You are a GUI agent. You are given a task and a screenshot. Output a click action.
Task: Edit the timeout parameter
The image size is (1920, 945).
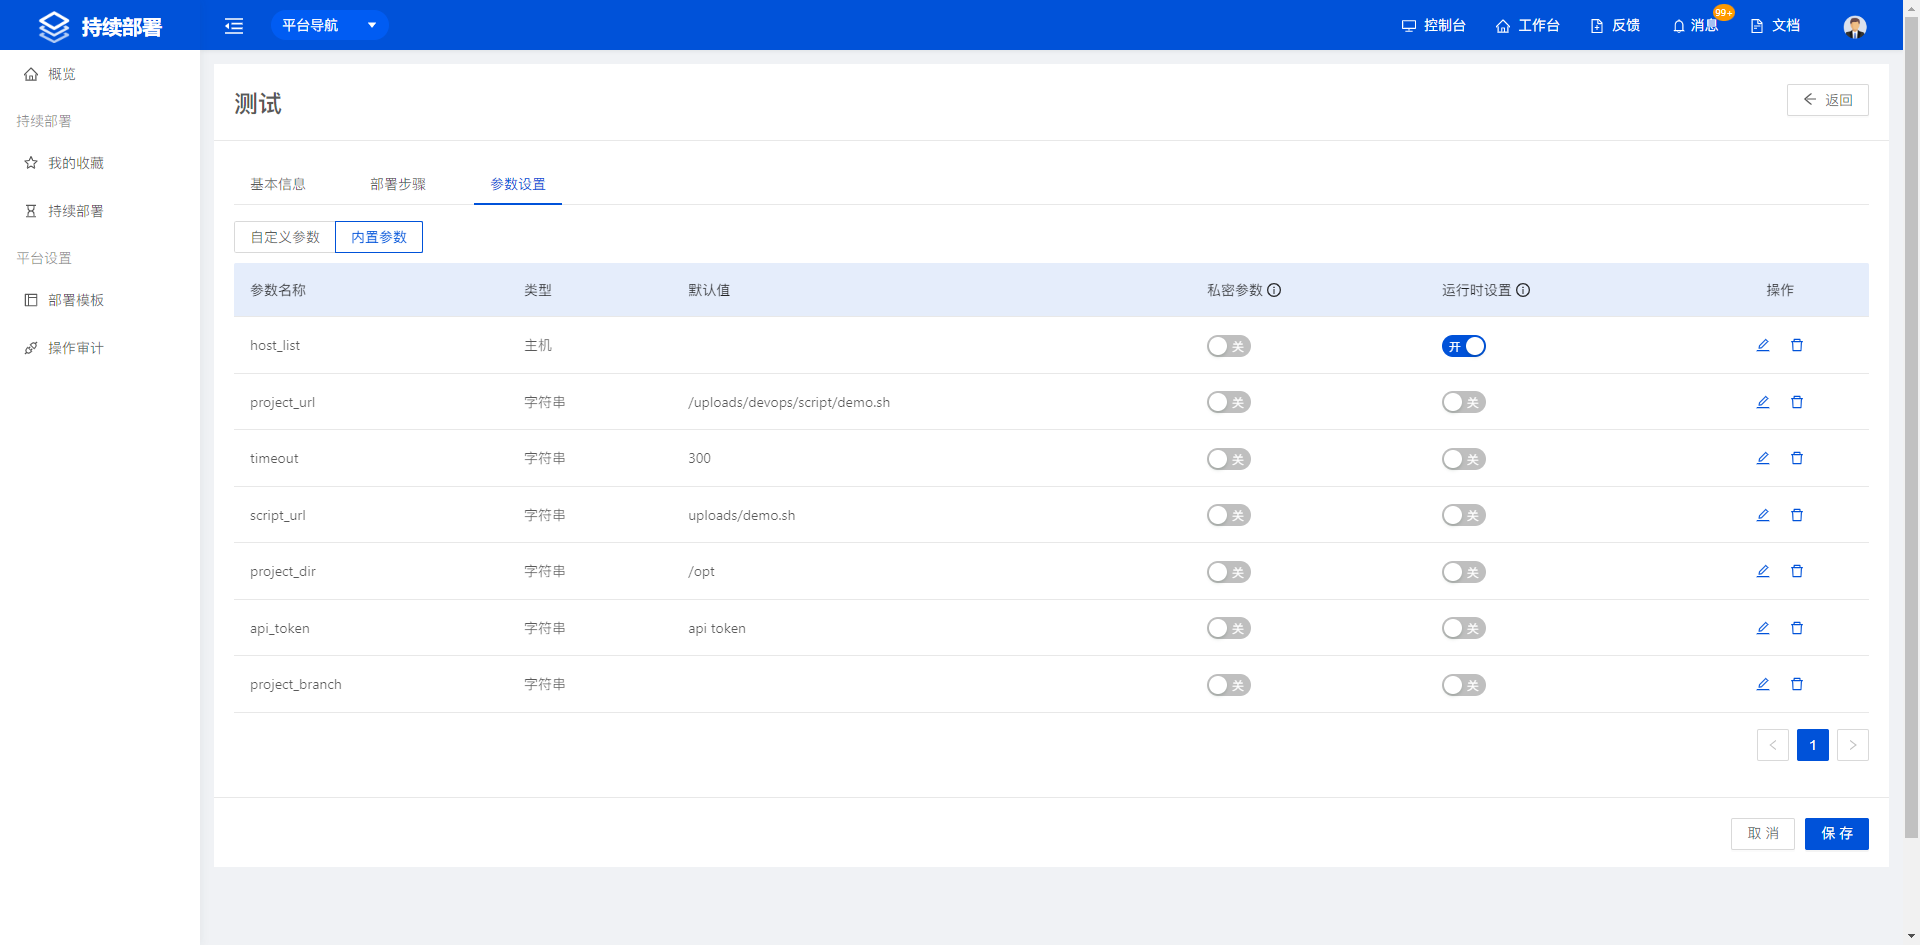click(1763, 458)
